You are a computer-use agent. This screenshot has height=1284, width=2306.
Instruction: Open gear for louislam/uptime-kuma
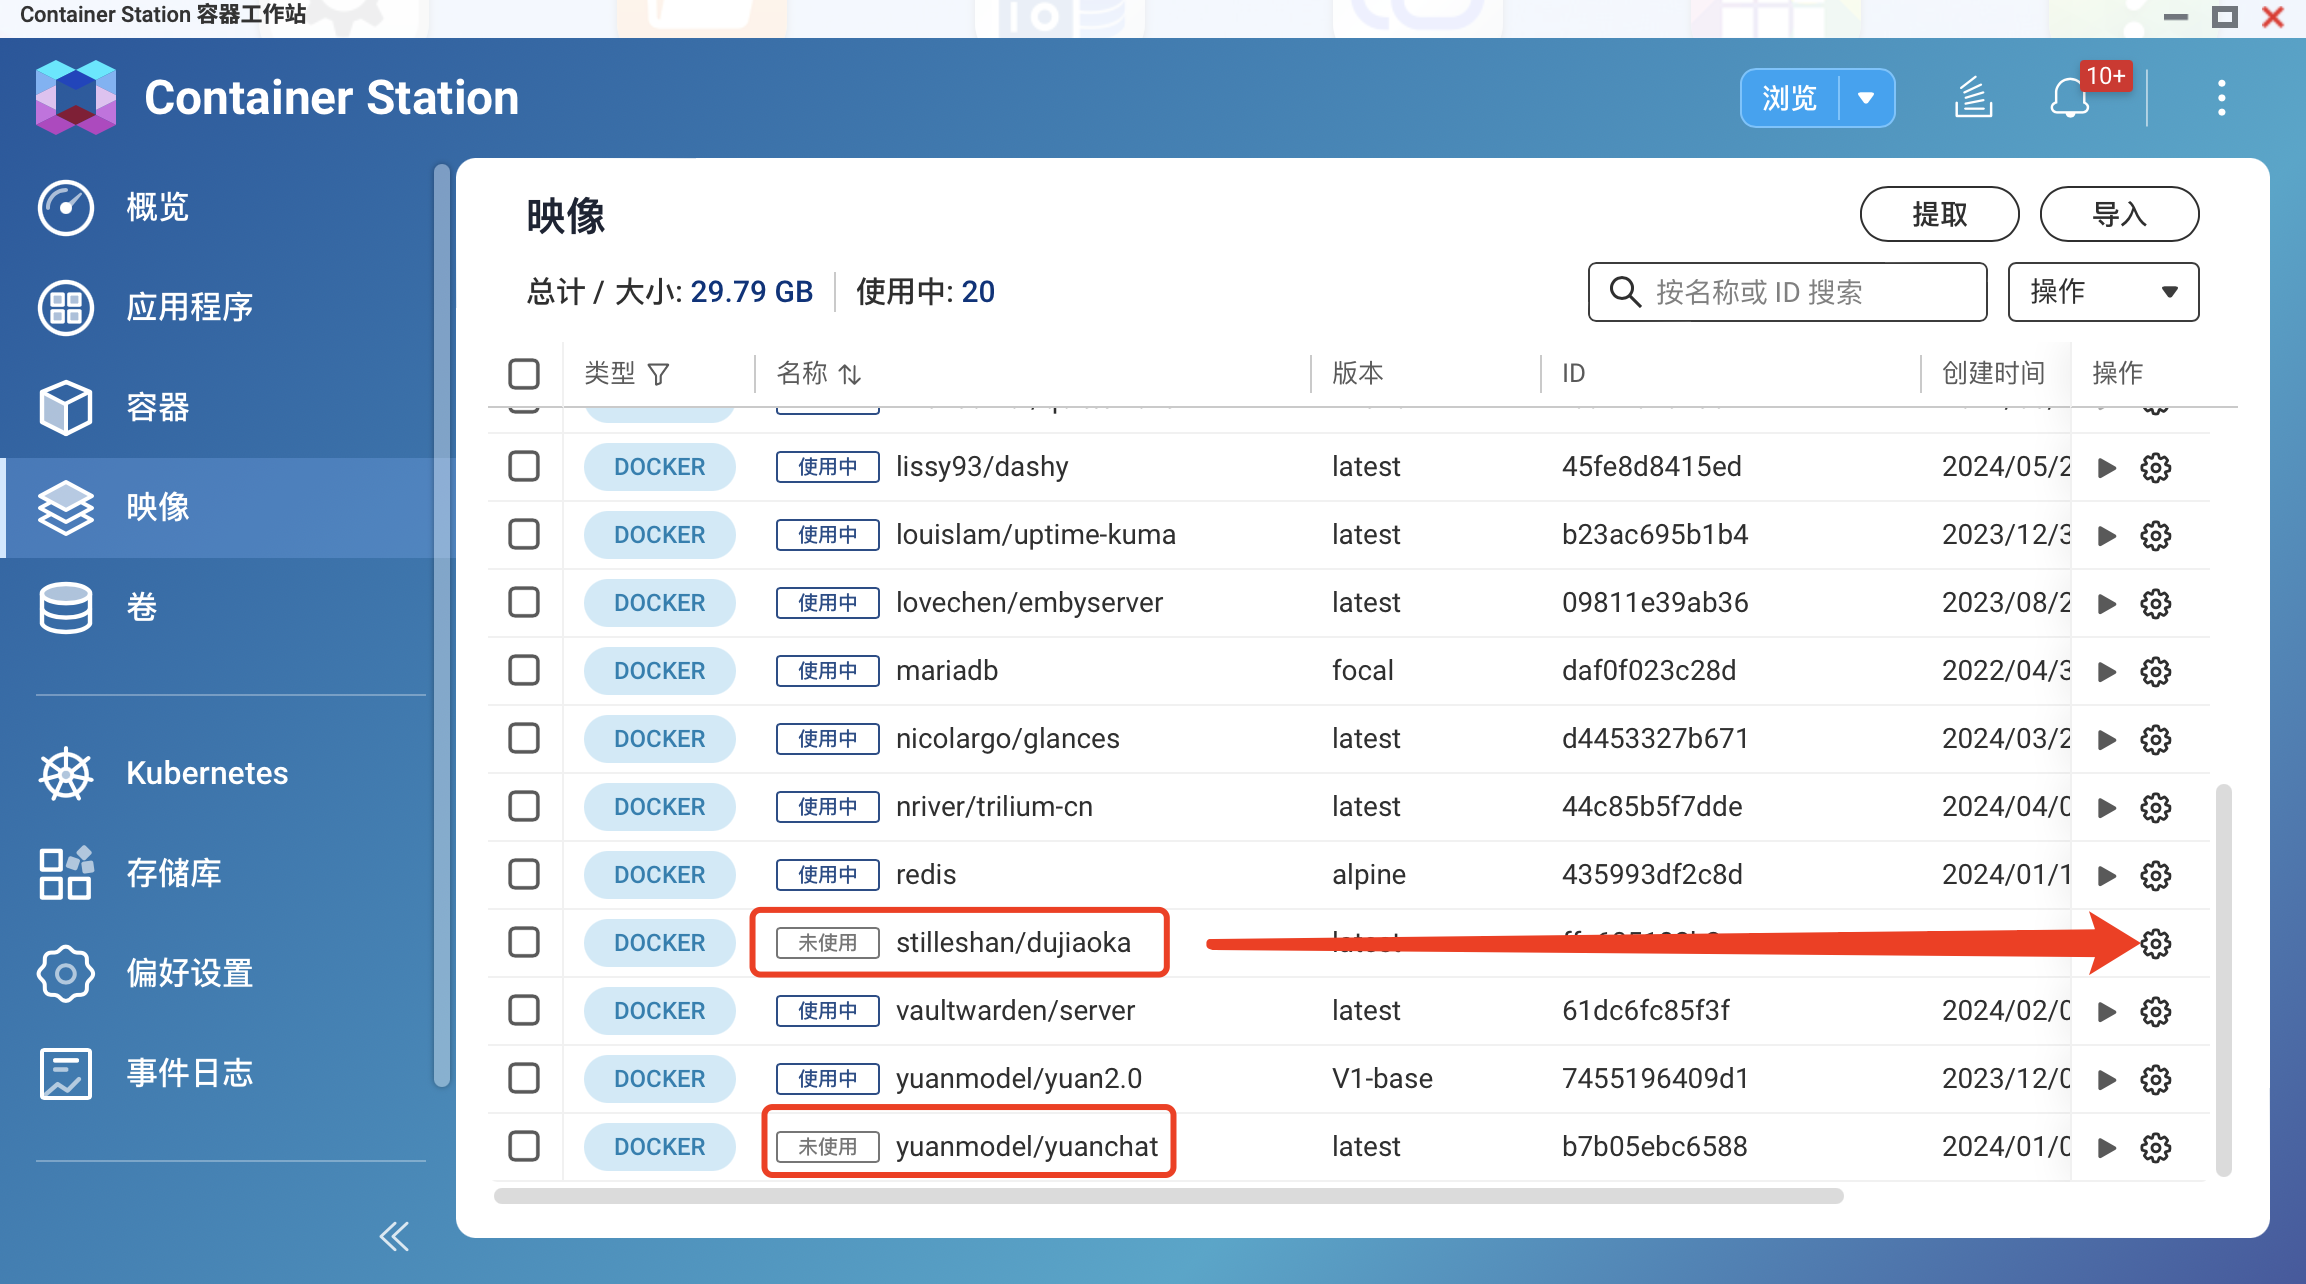pyautogui.click(x=2156, y=535)
